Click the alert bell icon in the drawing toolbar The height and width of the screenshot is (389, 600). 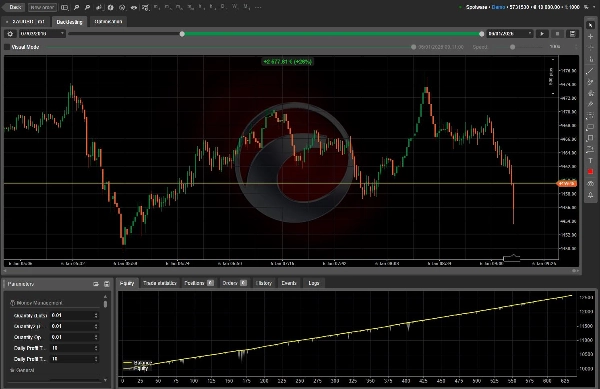click(x=590, y=195)
